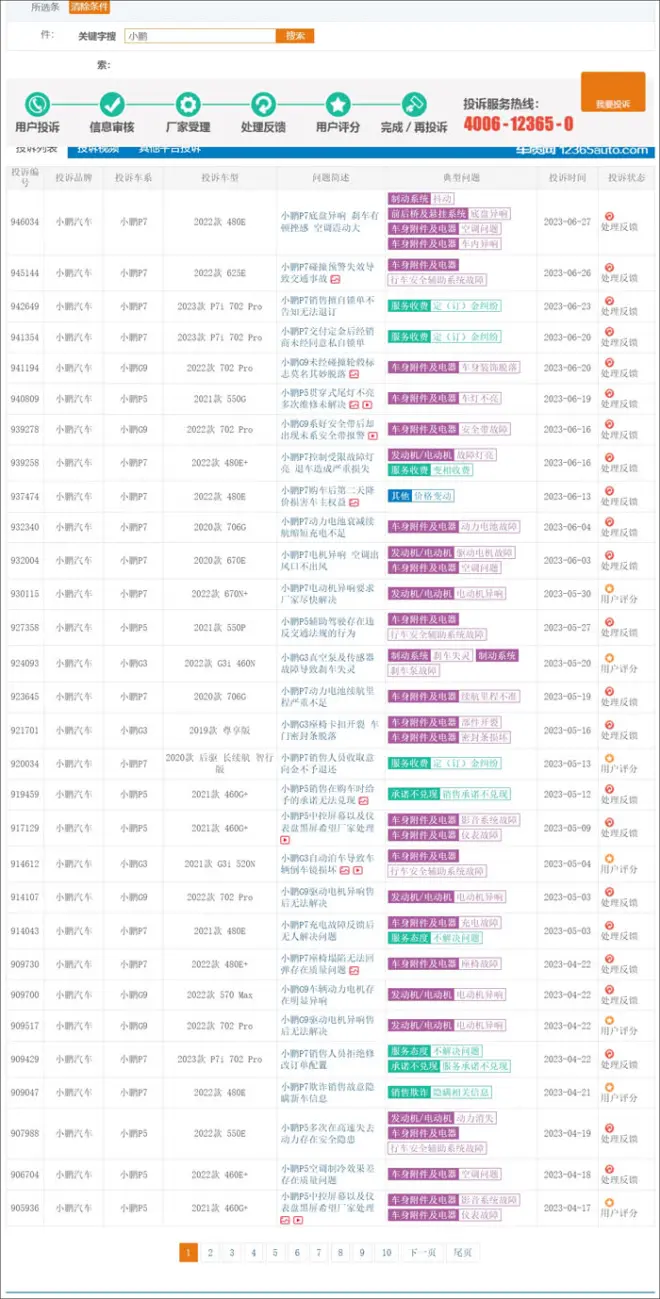Click the 完成/再投诉 step icon
660x1299 pixels.
(x=414, y=104)
